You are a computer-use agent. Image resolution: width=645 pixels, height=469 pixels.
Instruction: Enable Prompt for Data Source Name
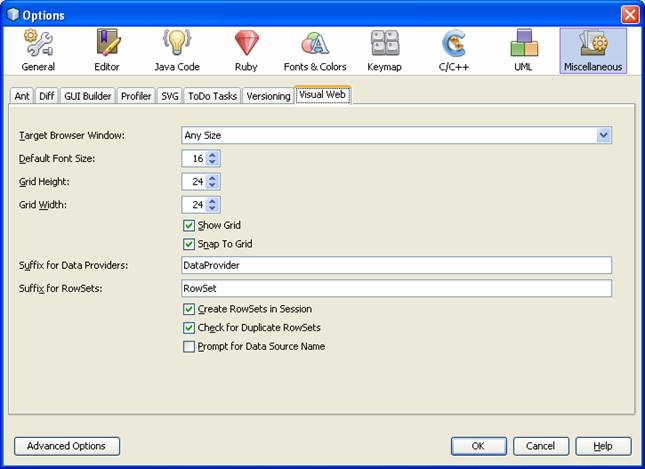click(189, 347)
